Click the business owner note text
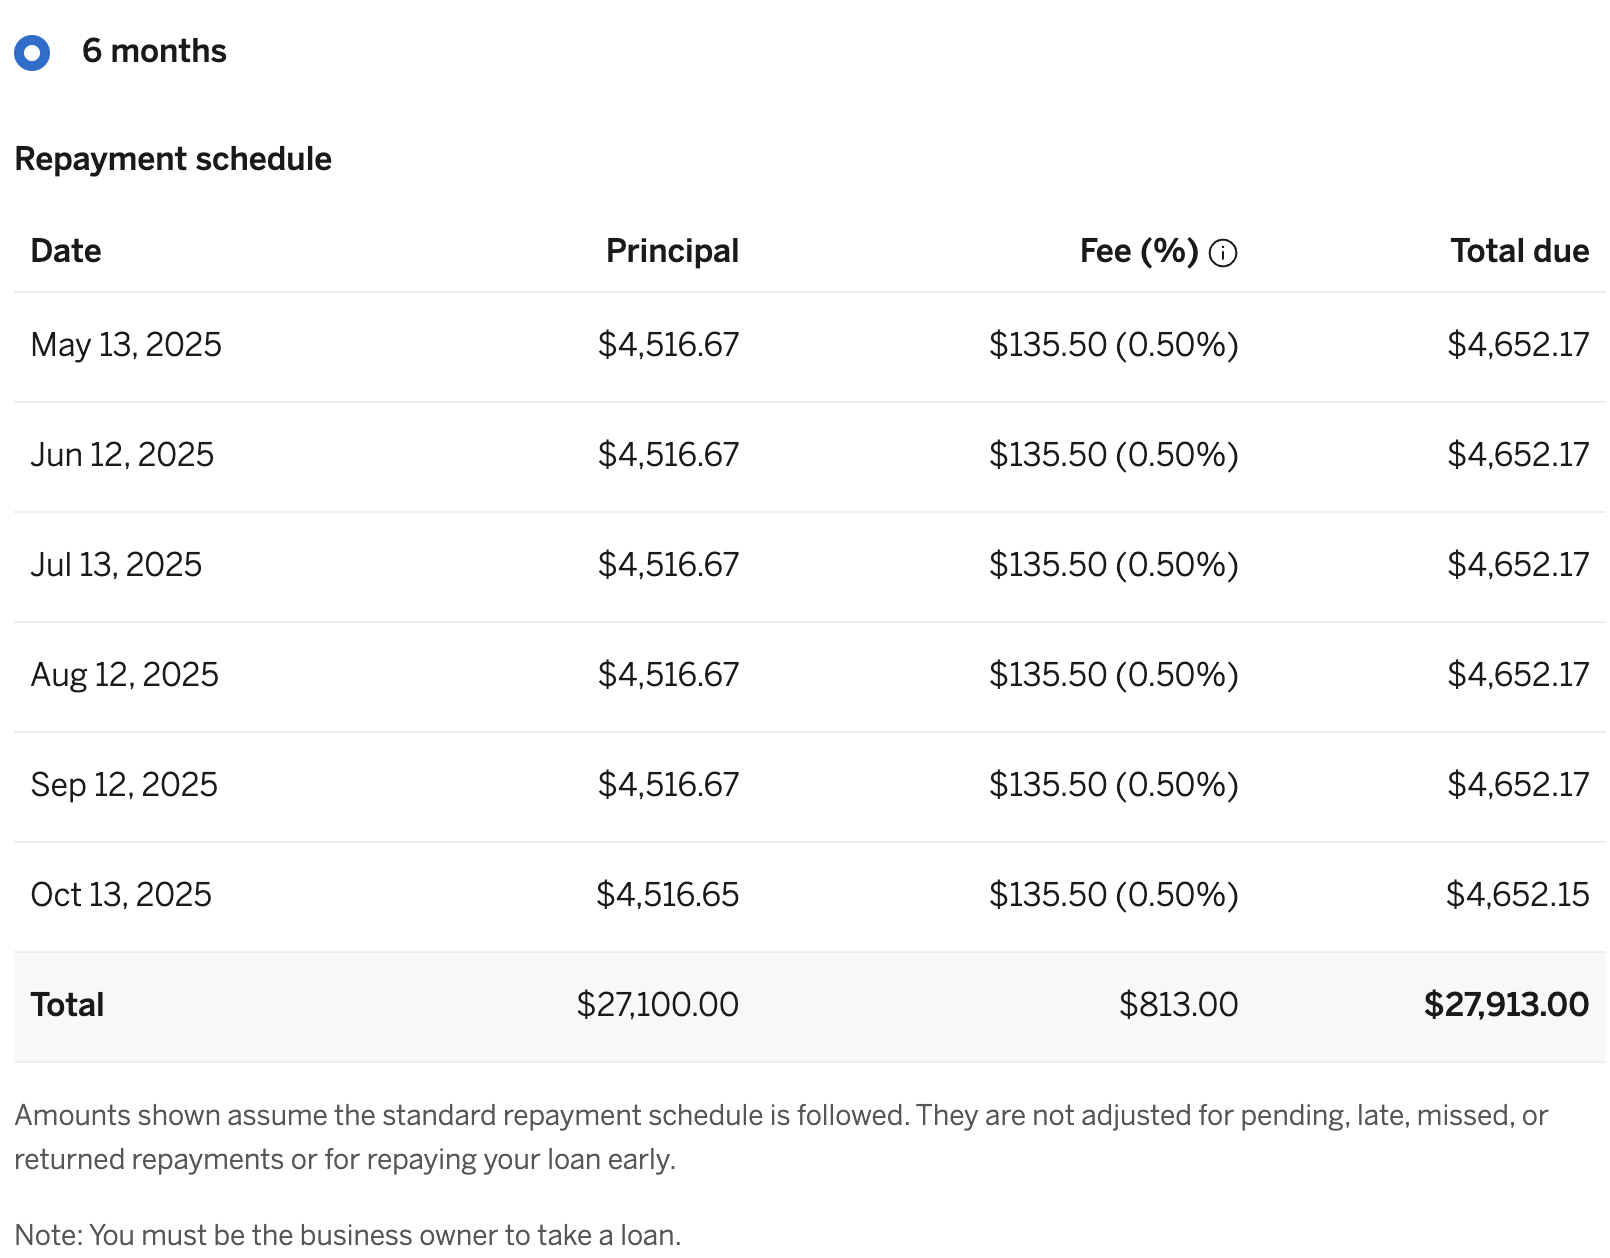 [347, 1235]
